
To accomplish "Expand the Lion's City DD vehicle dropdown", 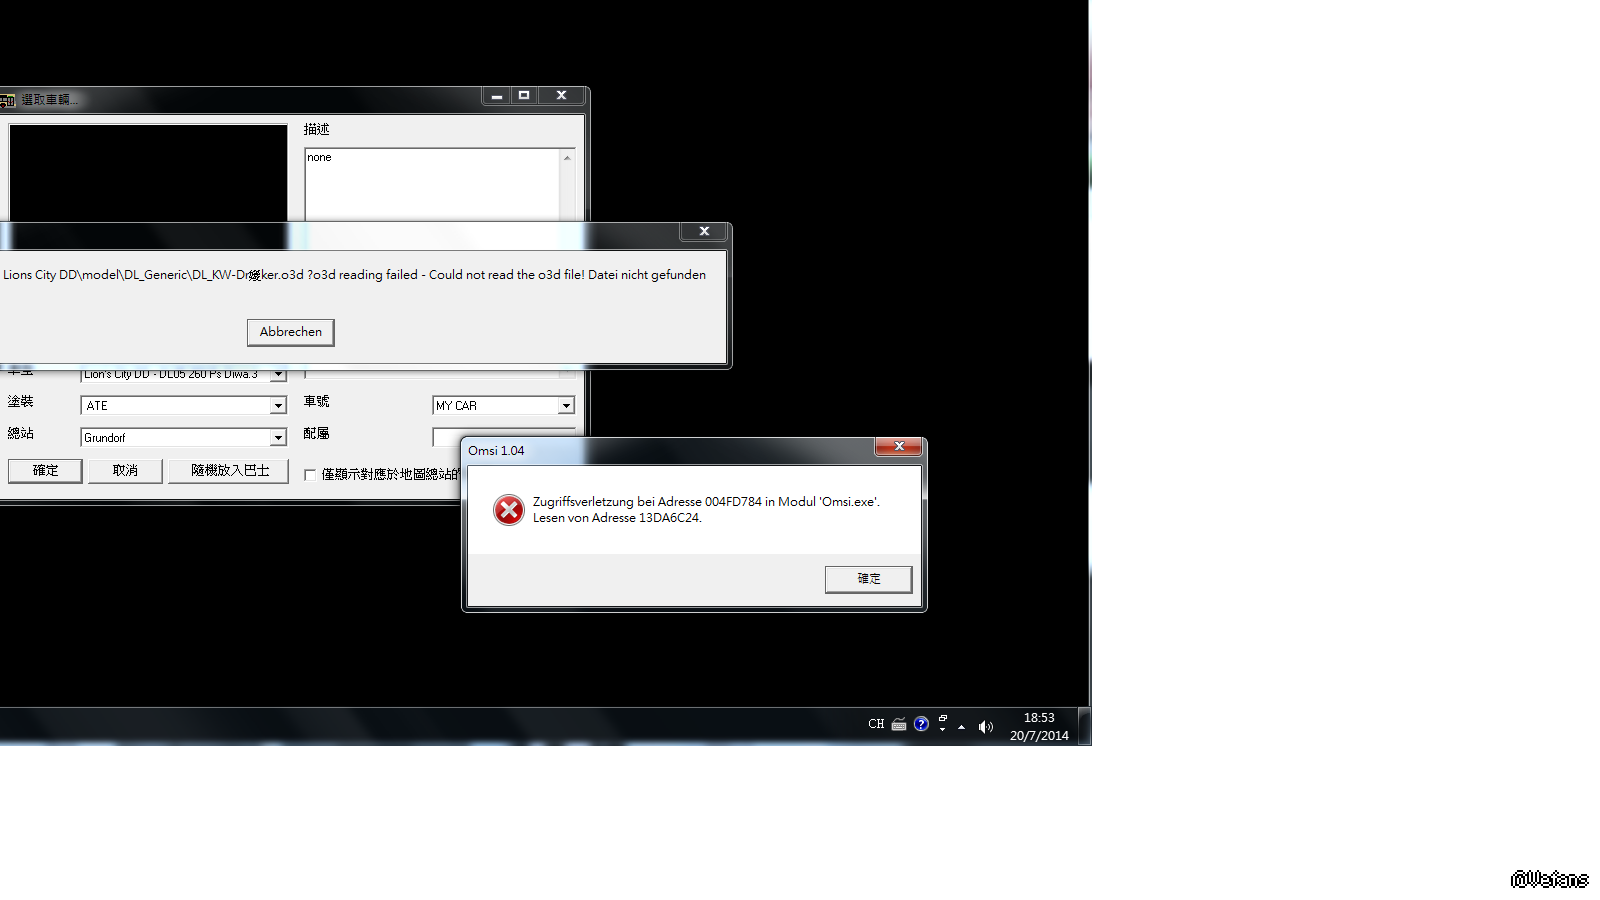I will tap(278, 375).
